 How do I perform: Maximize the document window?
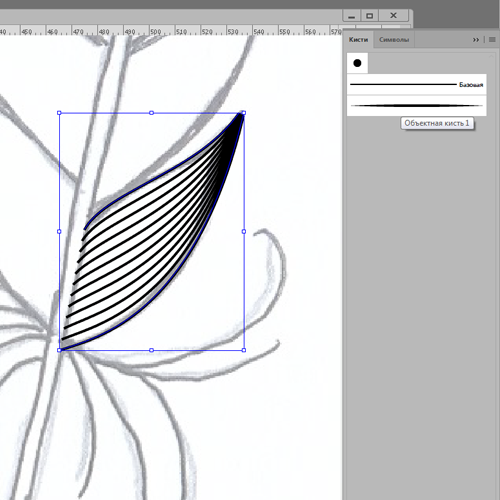[x=370, y=16]
